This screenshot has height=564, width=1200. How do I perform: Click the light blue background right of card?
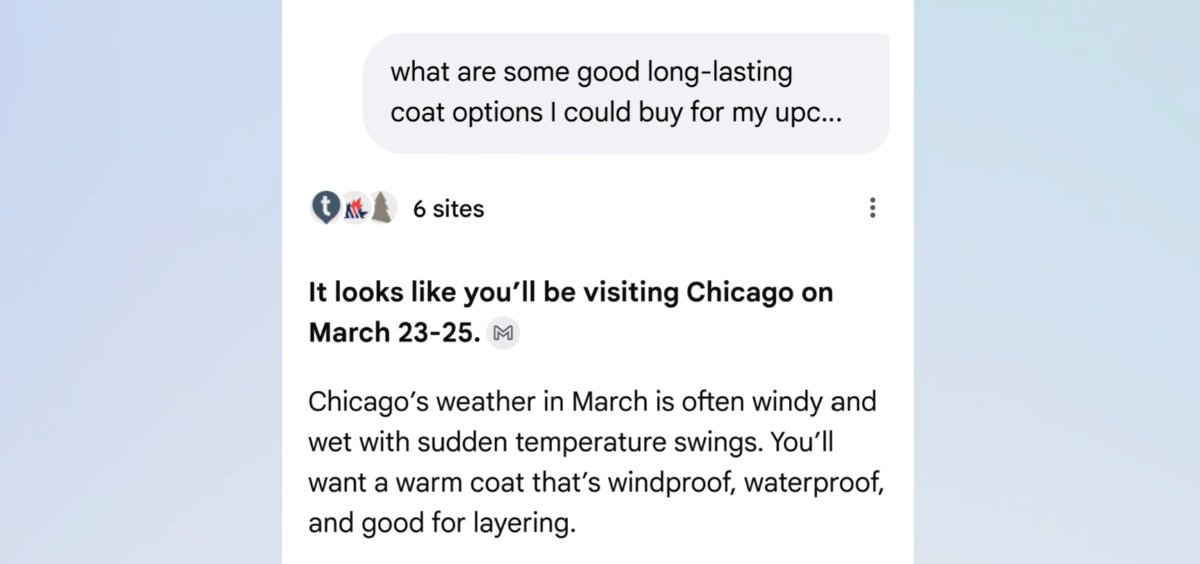coord(1057,282)
